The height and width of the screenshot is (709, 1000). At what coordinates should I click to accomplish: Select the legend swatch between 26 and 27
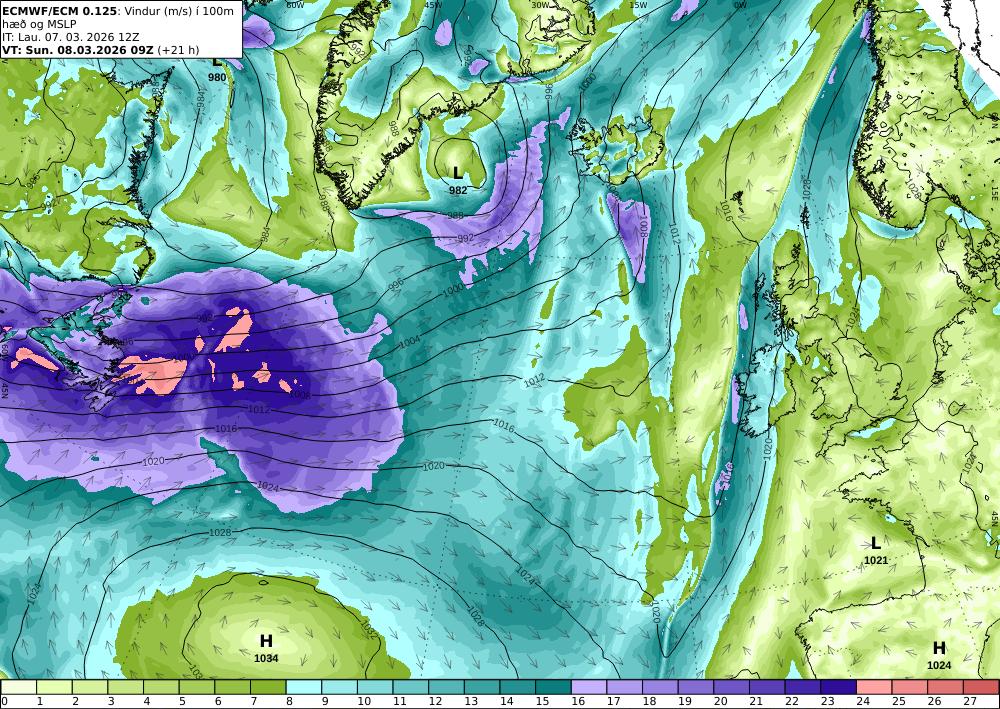(945, 687)
